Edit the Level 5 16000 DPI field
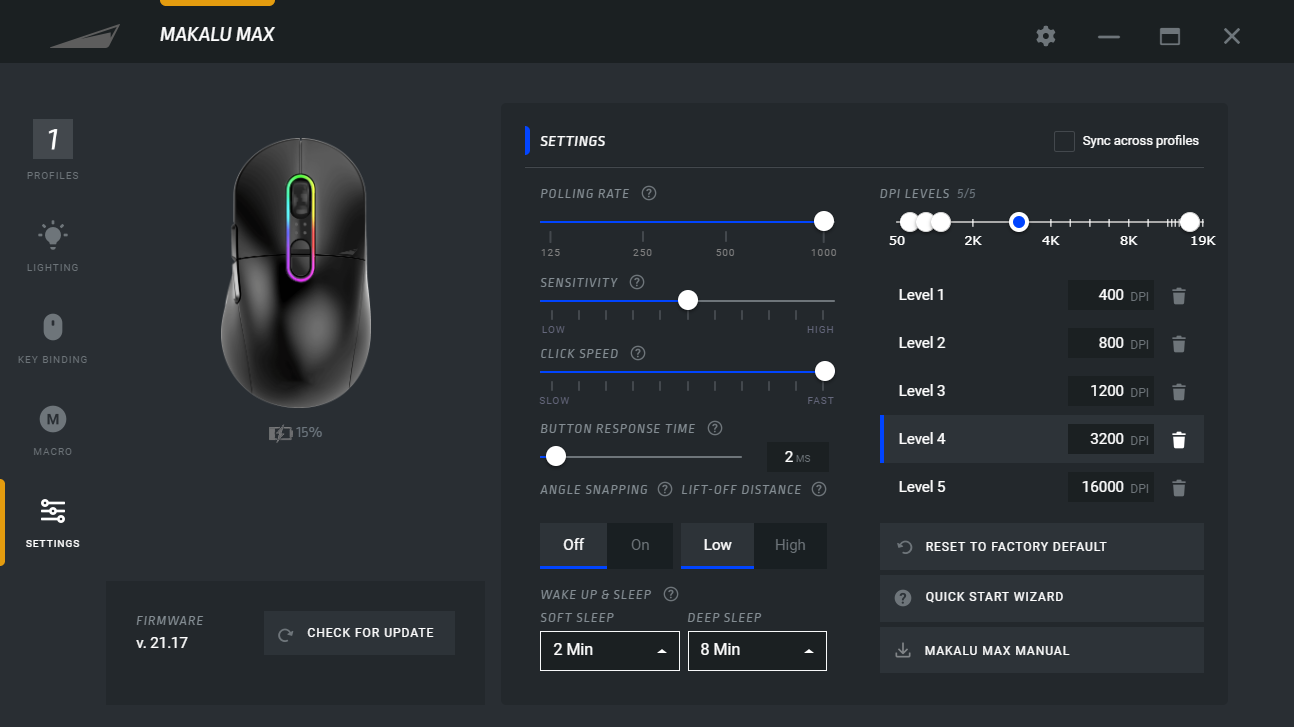This screenshot has width=1294, height=727. 1110,487
